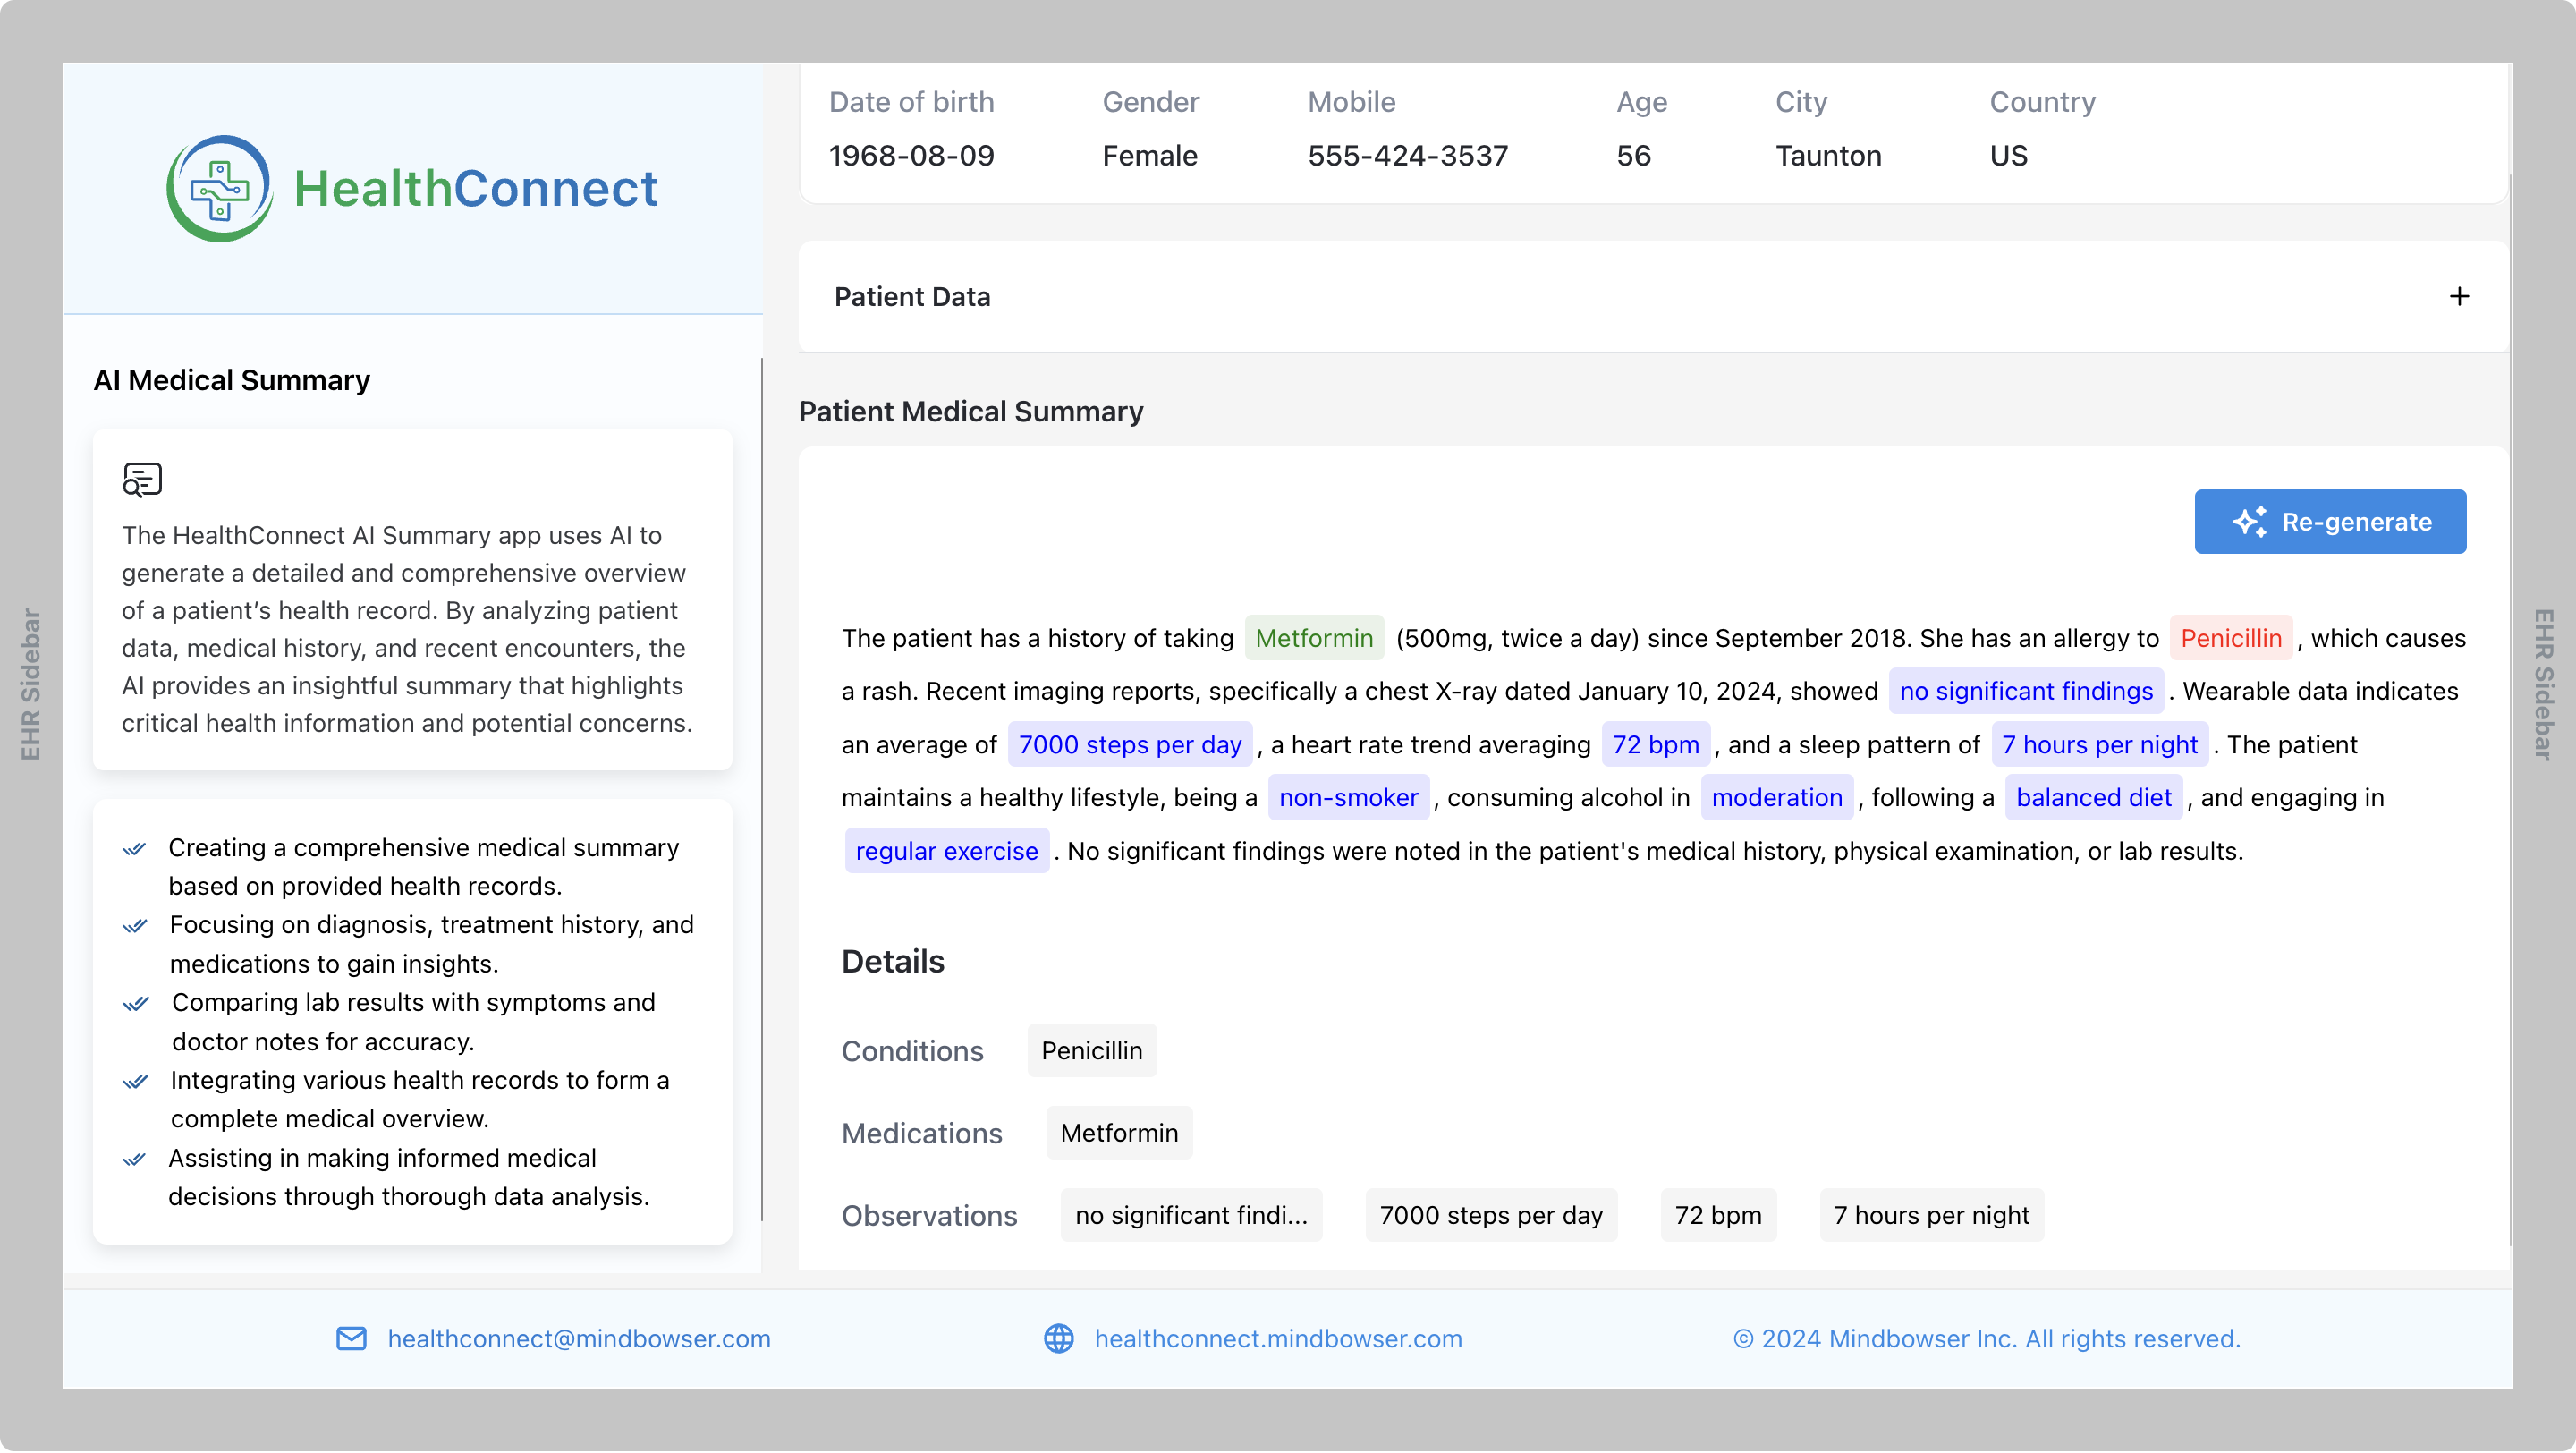Click the mail envelope icon in footer
Image resolution: width=2576 pixels, height=1453 pixels.
(x=351, y=1338)
